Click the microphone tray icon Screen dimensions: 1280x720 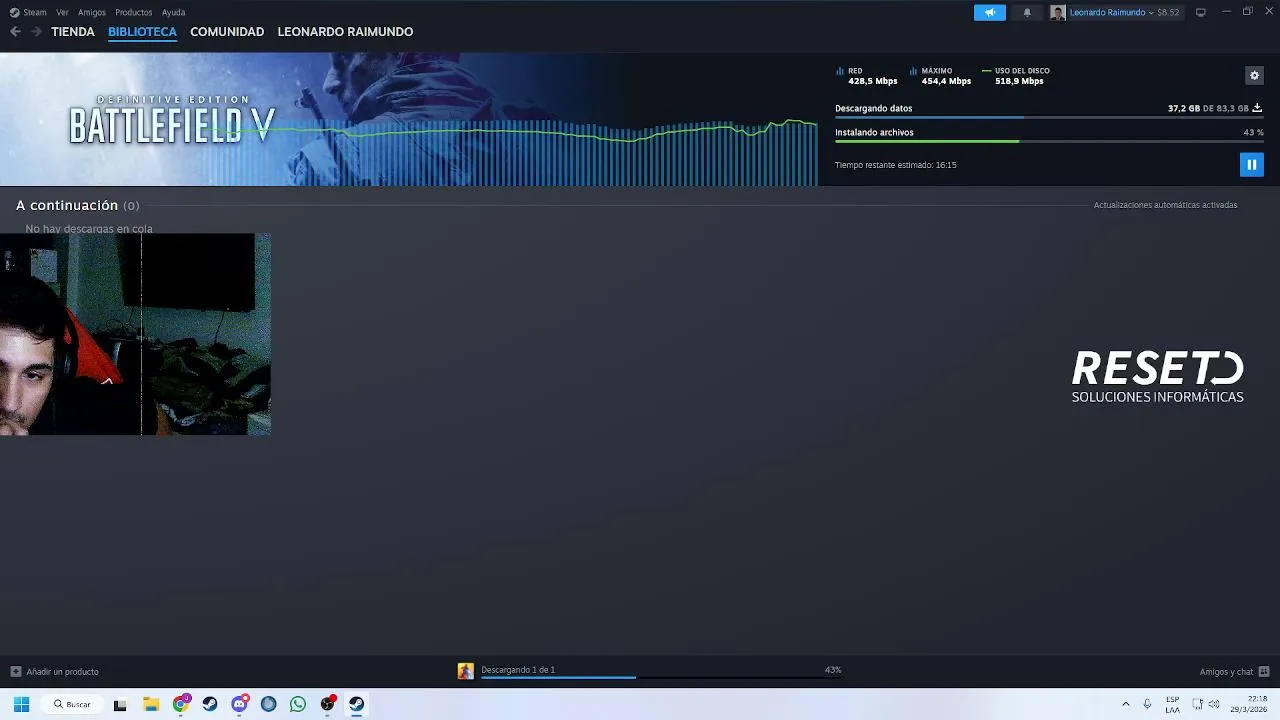point(1147,704)
